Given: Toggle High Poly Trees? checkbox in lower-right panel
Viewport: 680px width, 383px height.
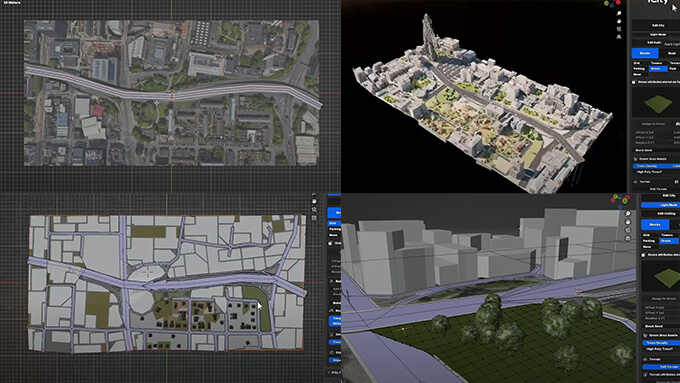Looking at the screenshot, I should pos(660,349).
